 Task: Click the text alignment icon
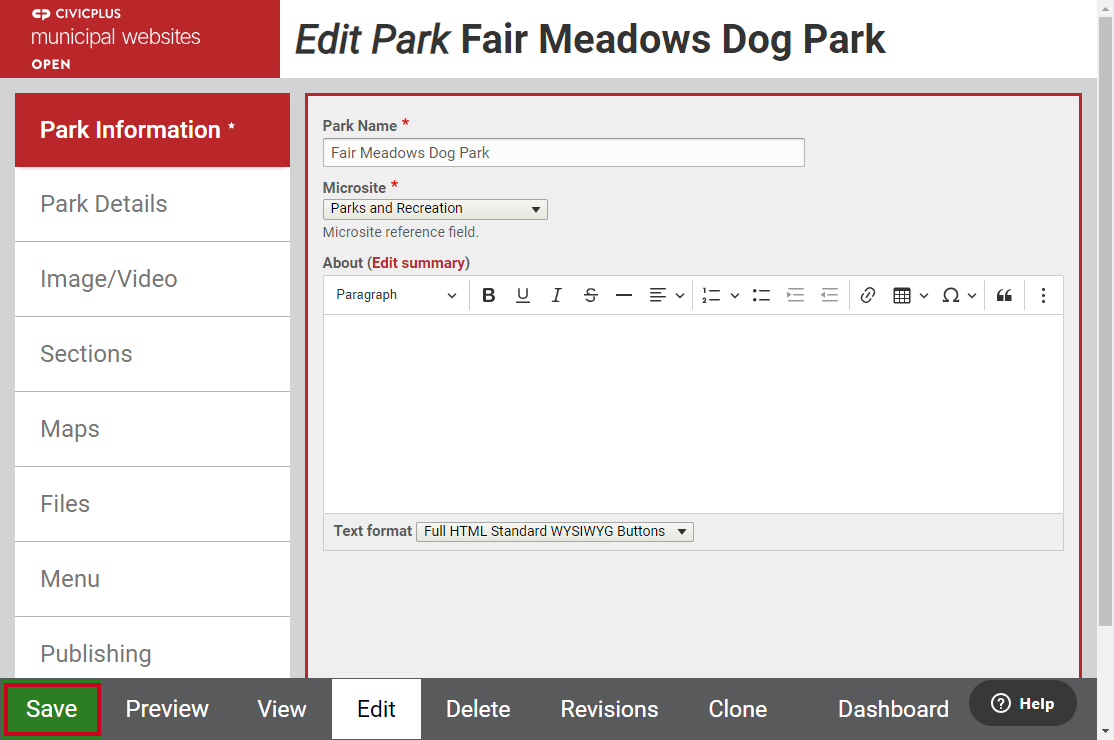click(x=658, y=295)
